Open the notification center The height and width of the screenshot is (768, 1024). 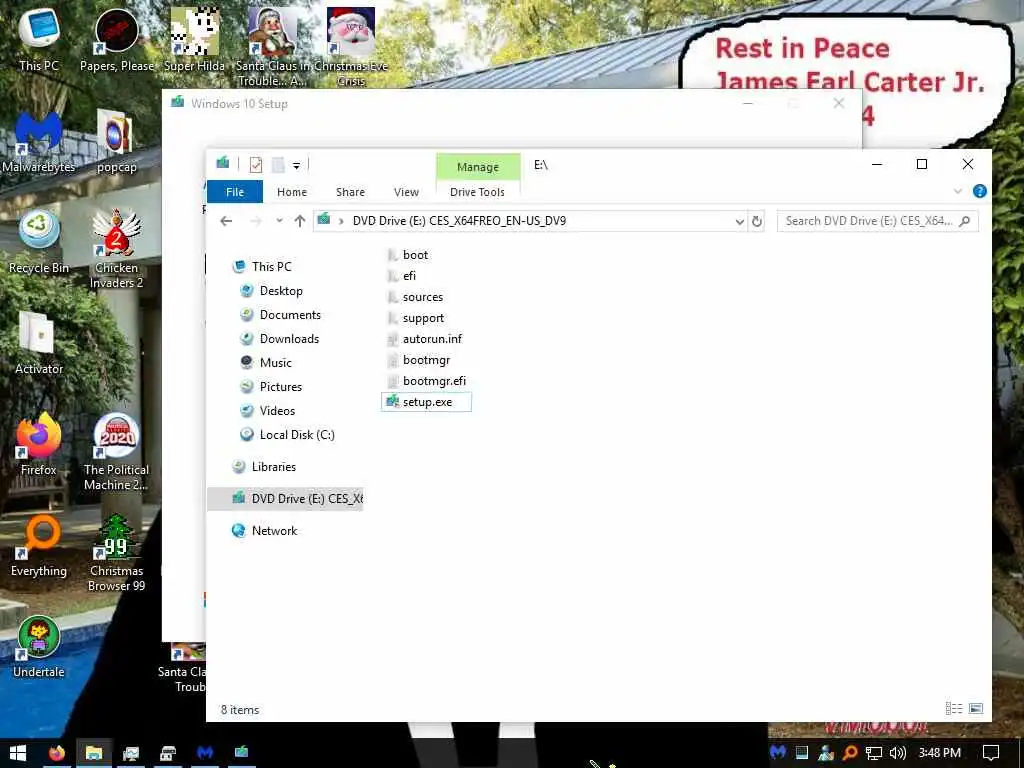pyautogui.click(x=991, y=753)
